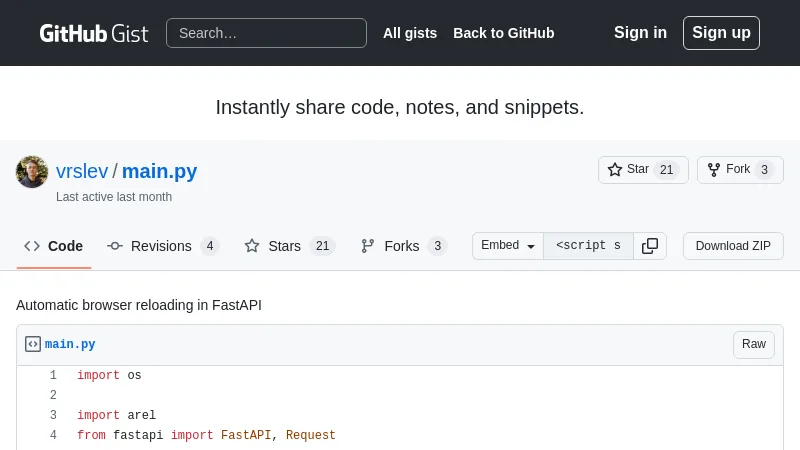
Task: Follow the Back to GitHub link
Action: (x=503, y=33)
